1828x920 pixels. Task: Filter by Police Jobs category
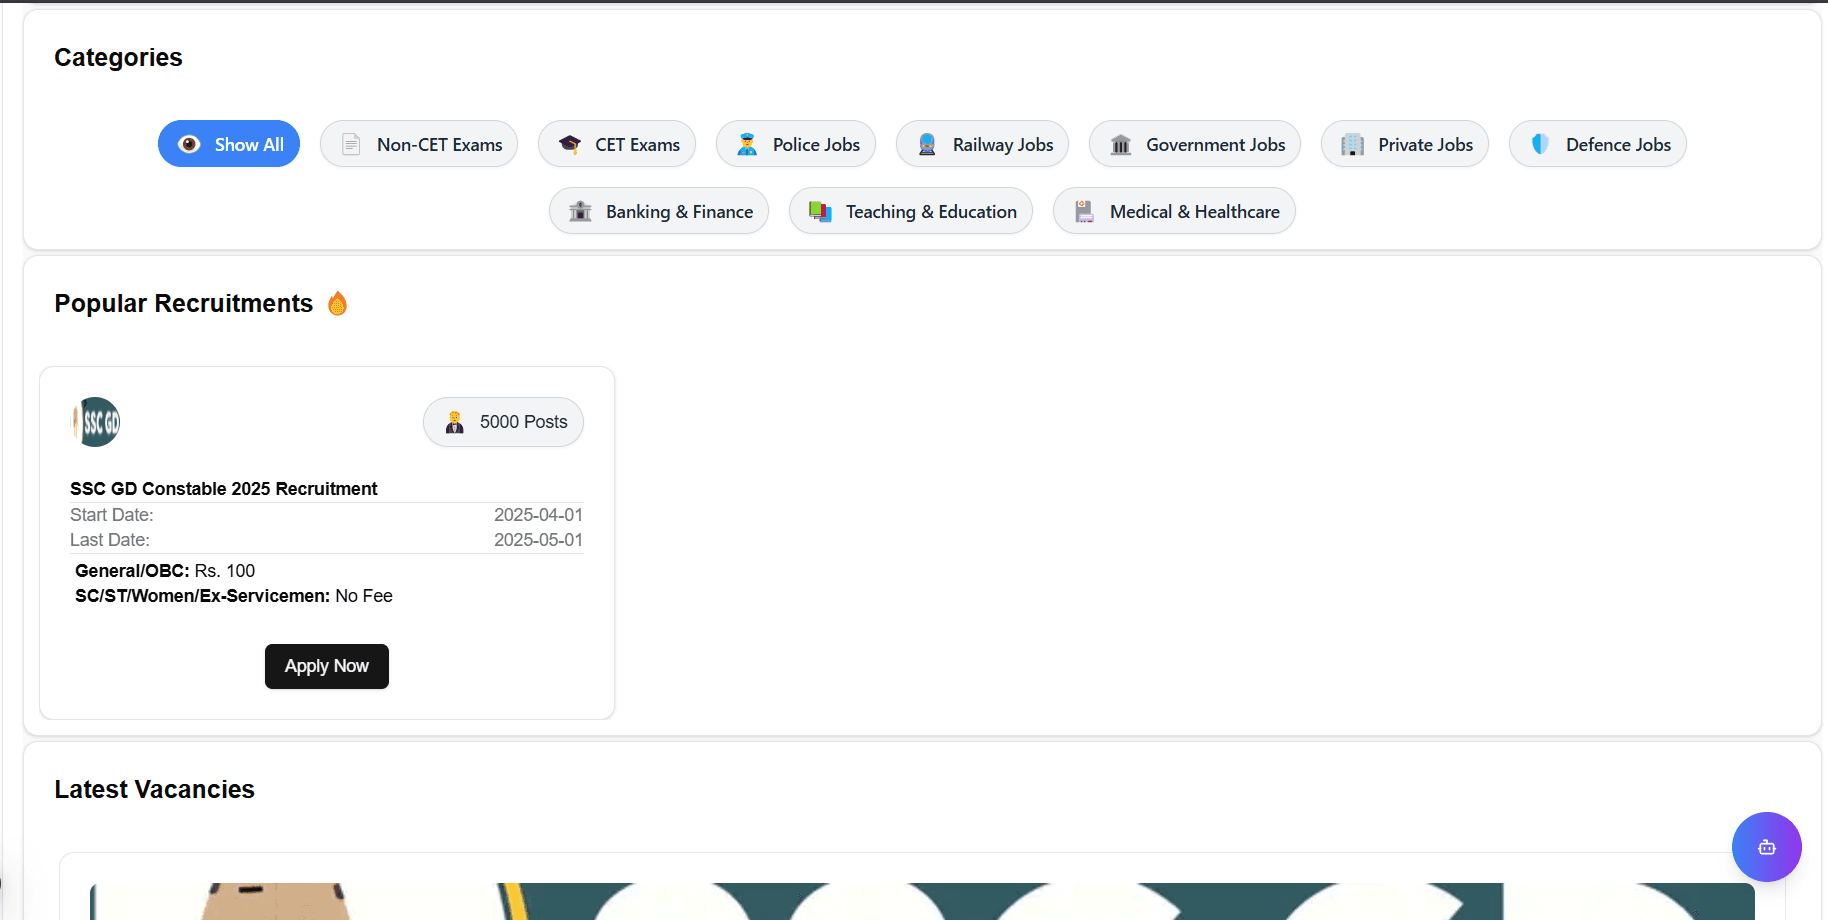pos(796,144)
